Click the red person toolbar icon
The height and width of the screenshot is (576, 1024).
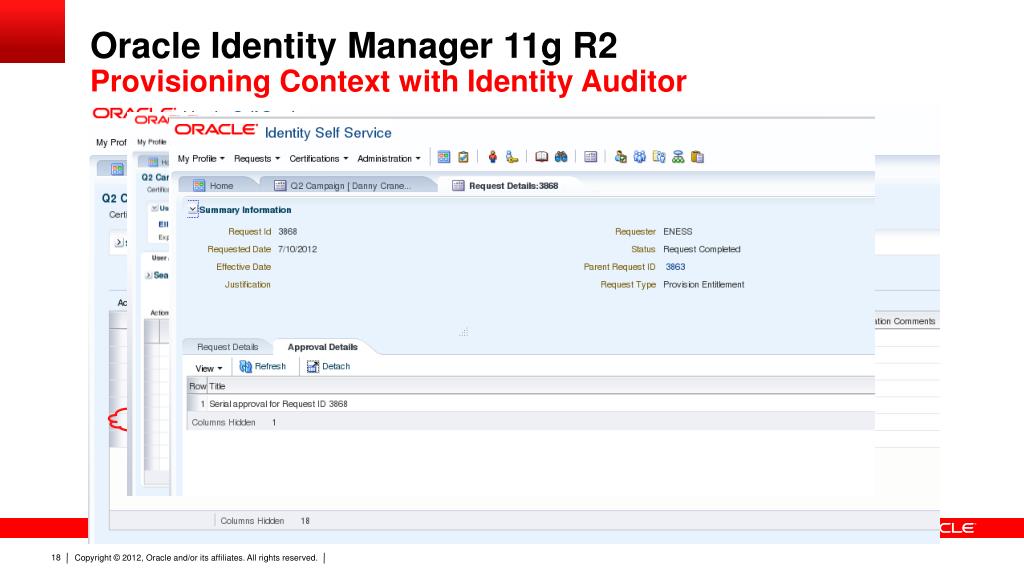coord(492,157)
